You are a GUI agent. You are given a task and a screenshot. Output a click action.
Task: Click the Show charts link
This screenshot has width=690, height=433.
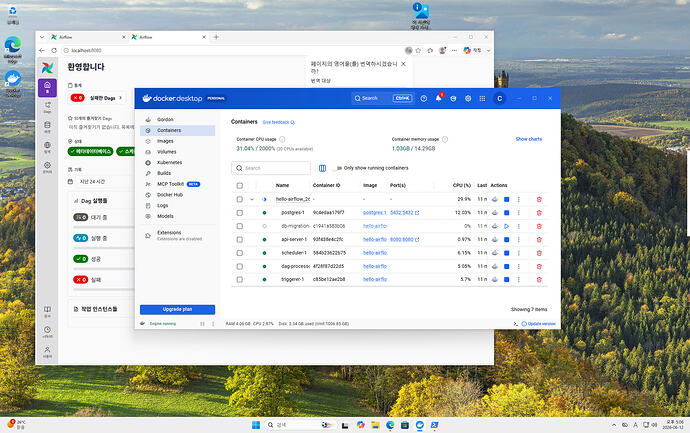tap(529, 139)
